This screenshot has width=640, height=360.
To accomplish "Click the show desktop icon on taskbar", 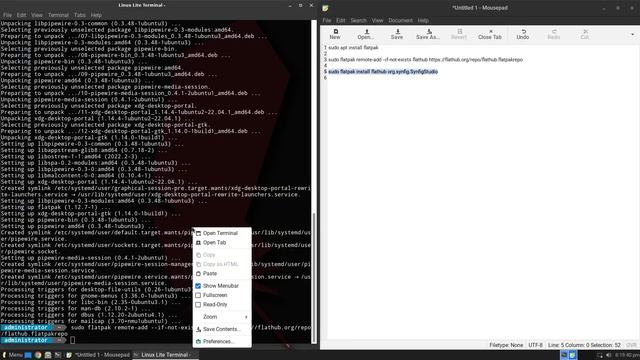I will pos(28,355).
